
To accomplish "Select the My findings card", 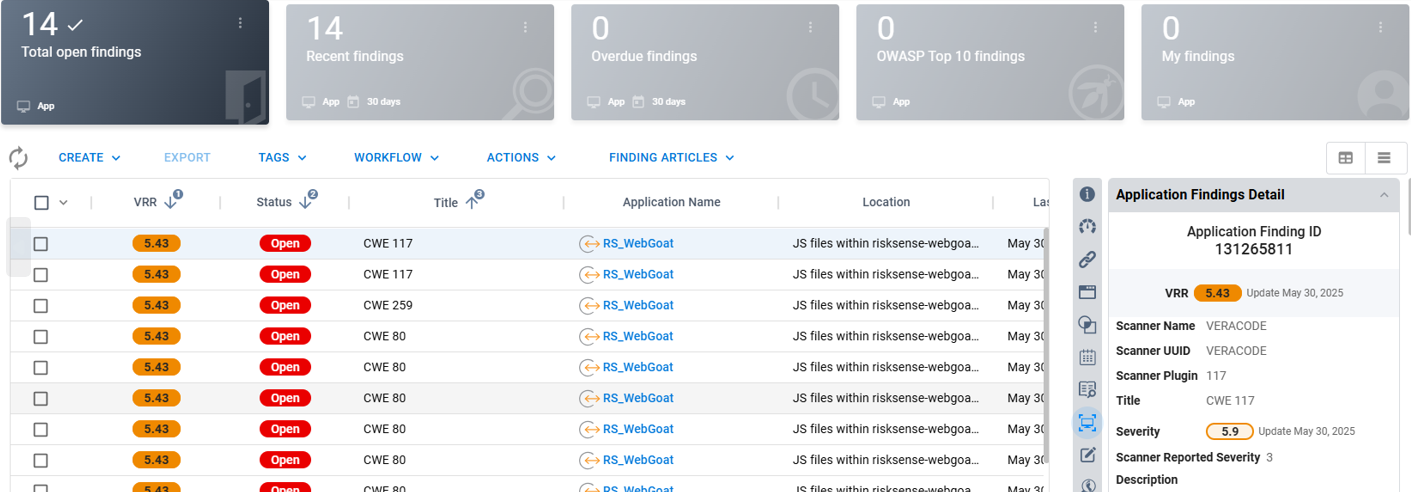I will click(x=1275, y=62).
